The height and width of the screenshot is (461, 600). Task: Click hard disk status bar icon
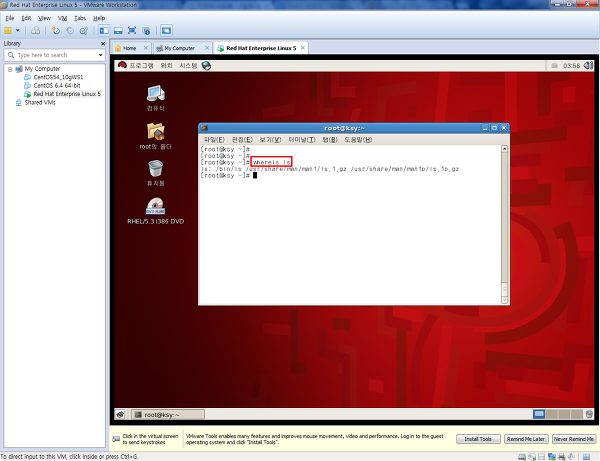[522, 457]
